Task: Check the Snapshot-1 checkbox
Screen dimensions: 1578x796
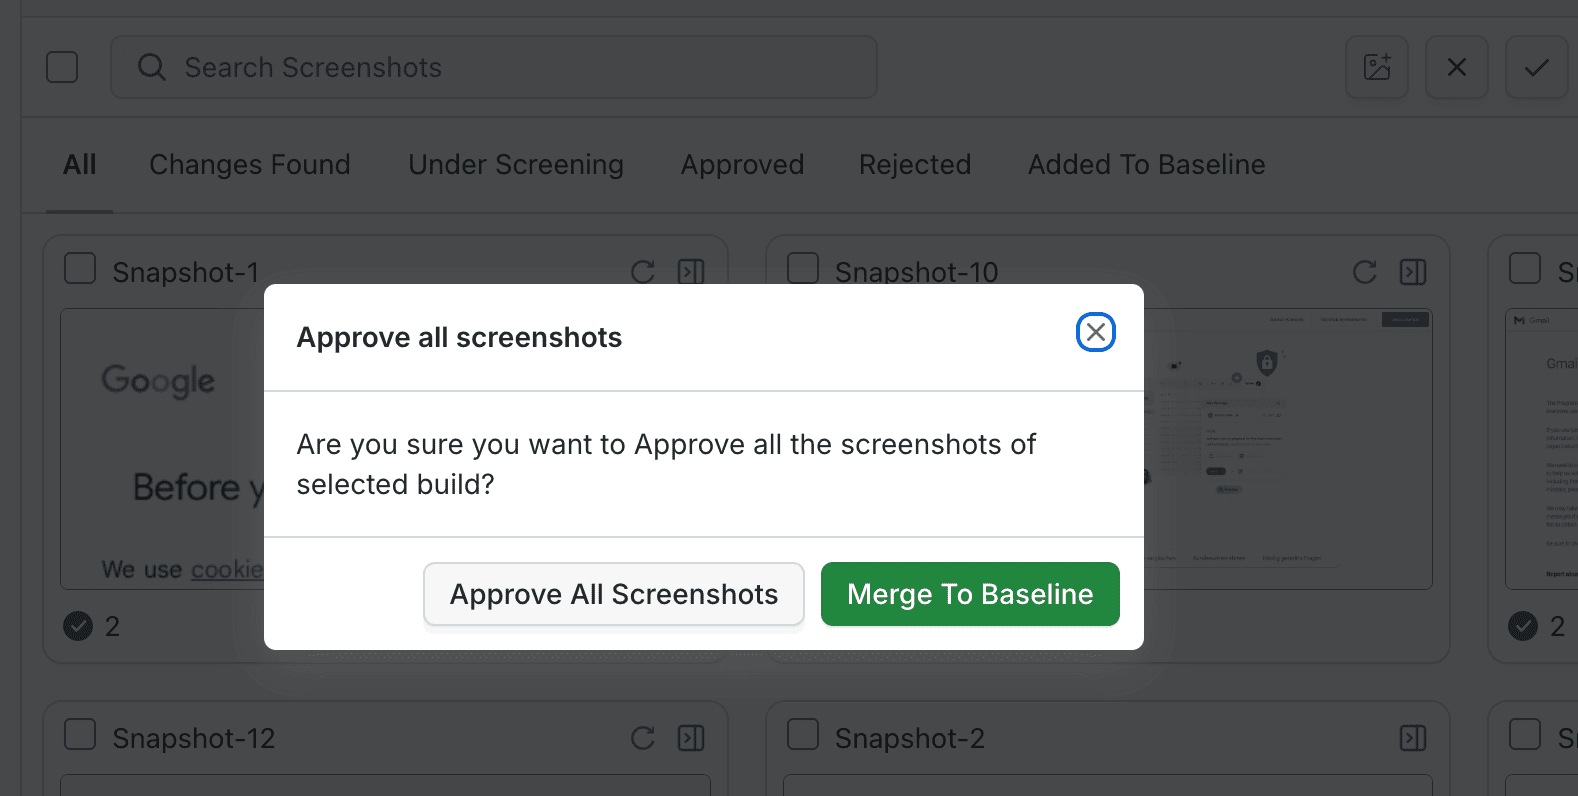Action: [x=80, y=269]
